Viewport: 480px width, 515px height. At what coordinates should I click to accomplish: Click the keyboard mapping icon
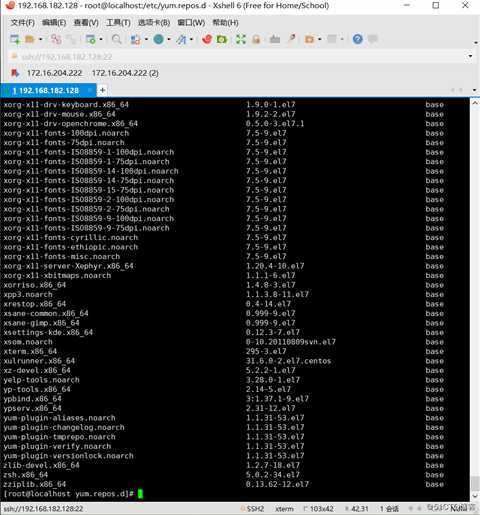[275, 39]
